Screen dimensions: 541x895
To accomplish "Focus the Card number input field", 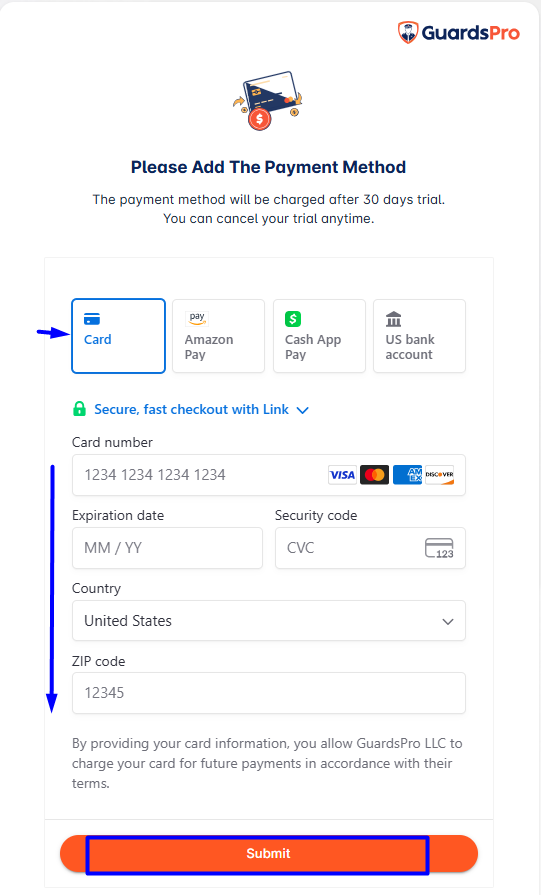I will [x=269, y=475].
